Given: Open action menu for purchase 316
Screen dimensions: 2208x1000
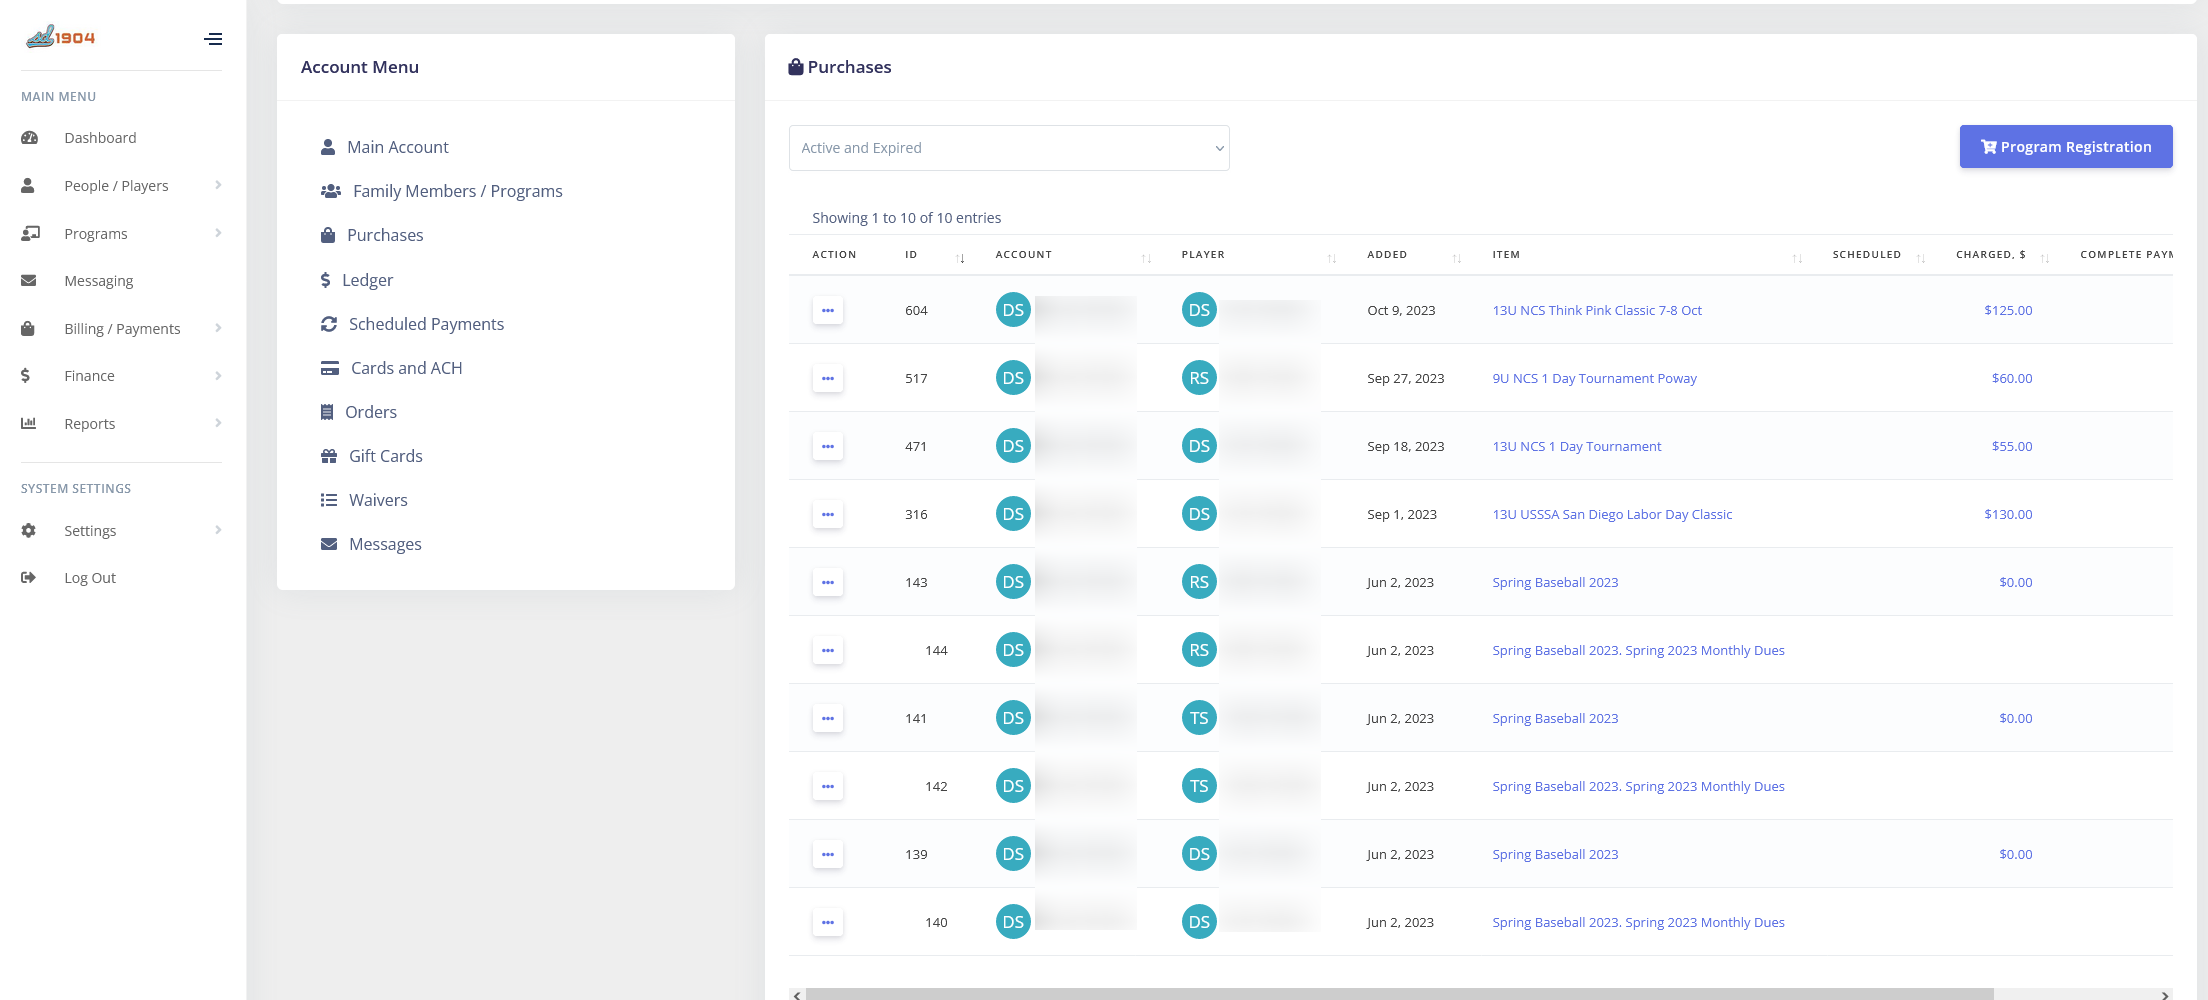Looking at the screenshot, I should [x=828, y=515].
